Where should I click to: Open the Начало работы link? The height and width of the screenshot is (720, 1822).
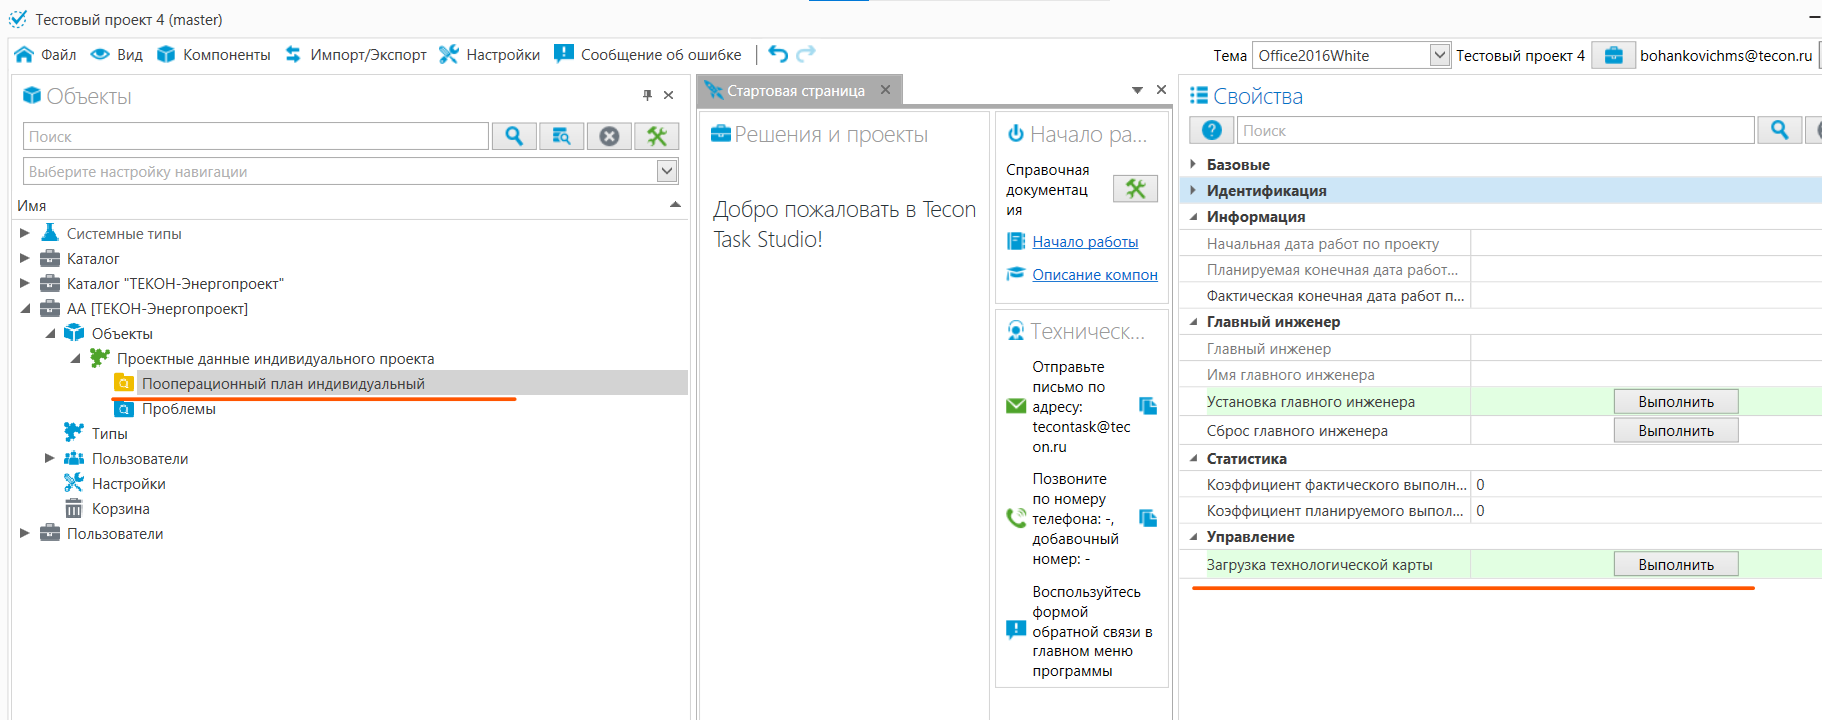1085,242
